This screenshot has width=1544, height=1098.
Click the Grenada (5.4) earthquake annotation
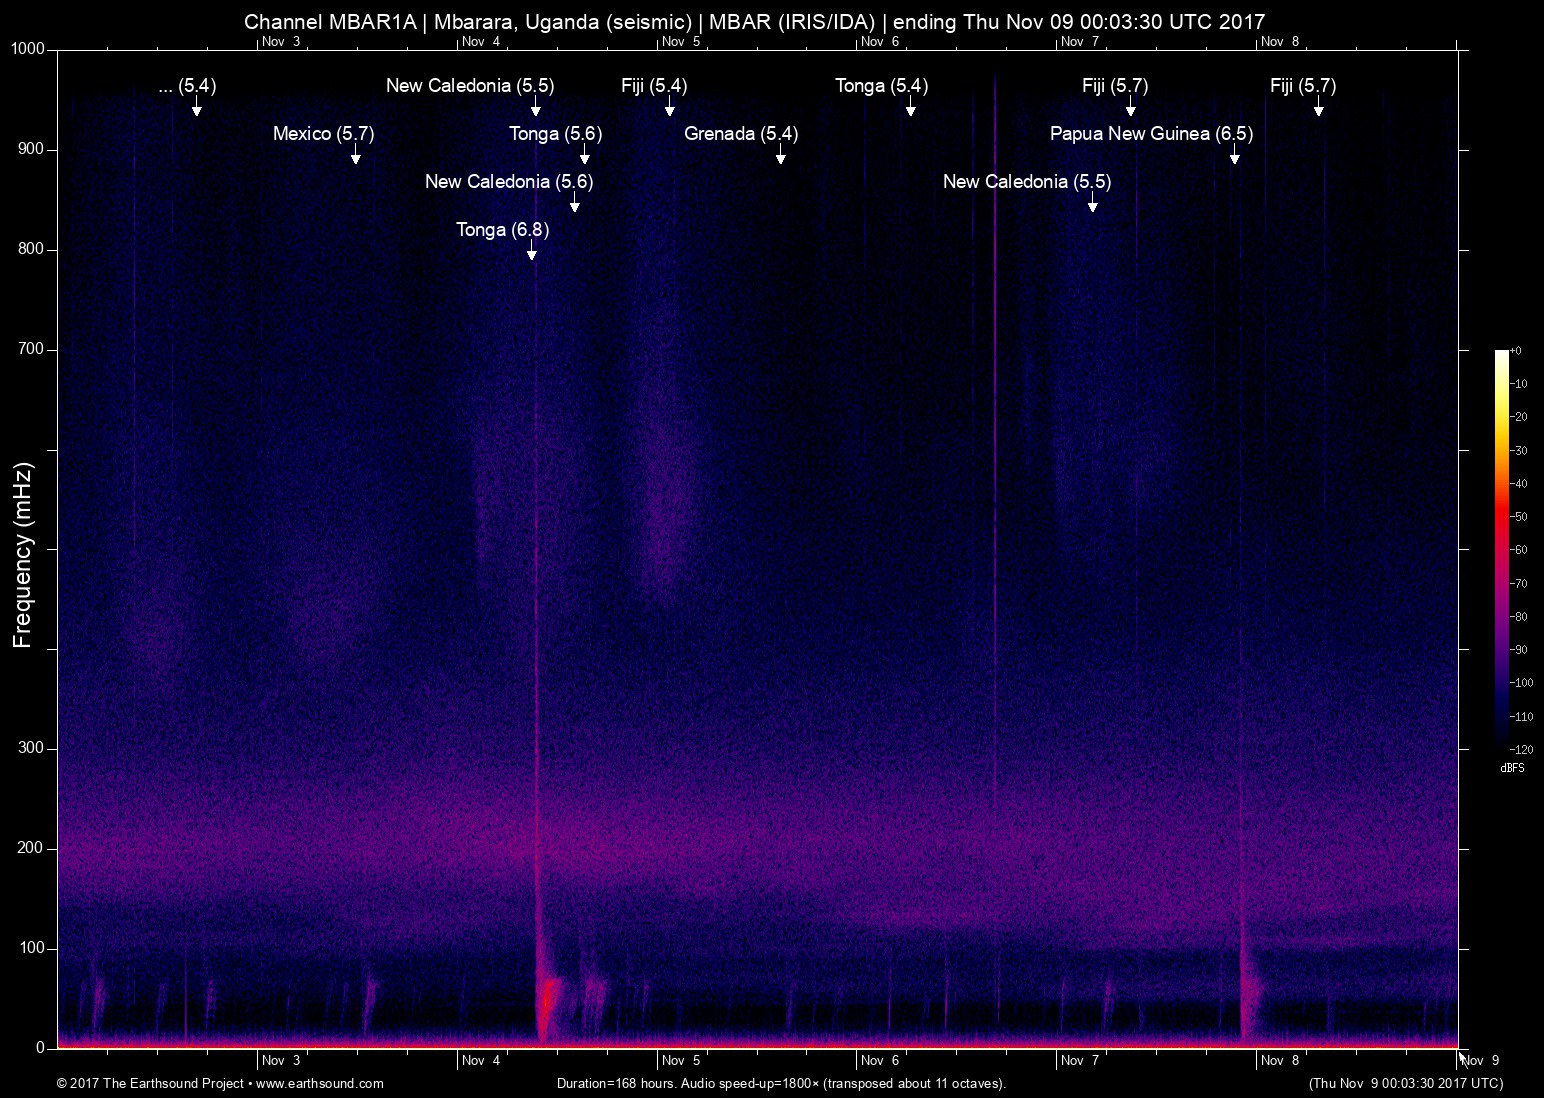(x=740, y=133)
